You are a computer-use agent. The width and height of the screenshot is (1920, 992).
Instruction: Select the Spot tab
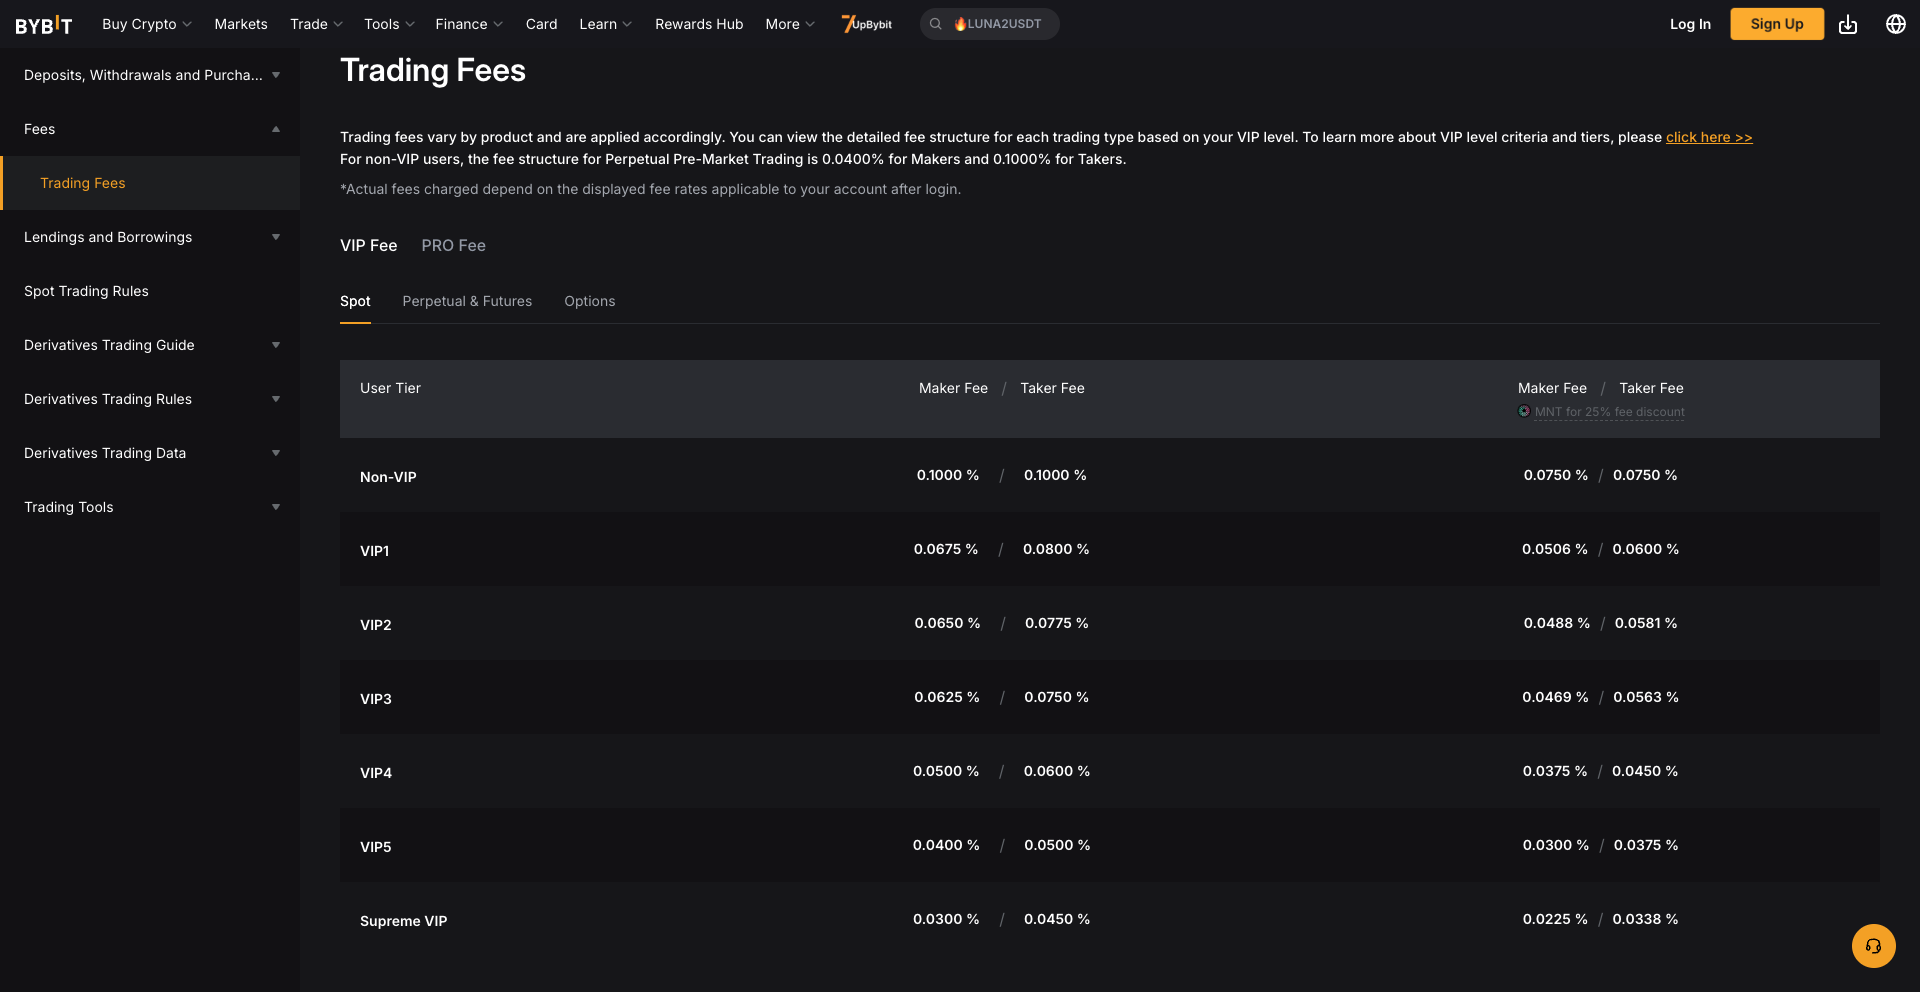pos(355,301)
